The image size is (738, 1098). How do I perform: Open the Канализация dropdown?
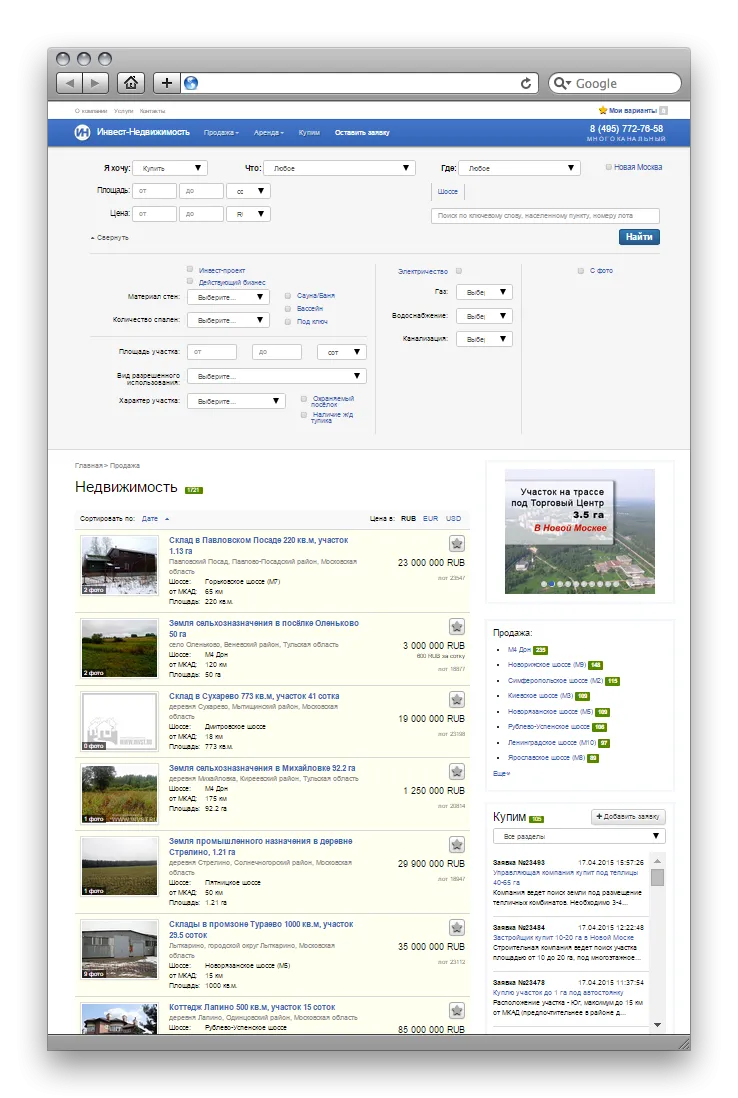pos(485,339)
